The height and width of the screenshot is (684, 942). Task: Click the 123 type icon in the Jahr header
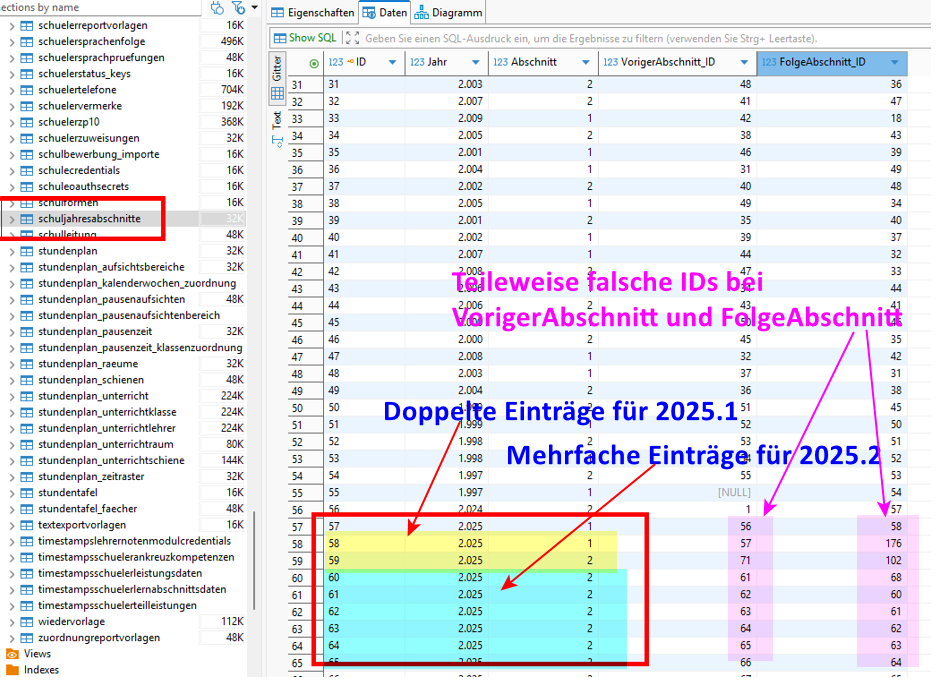point(415,62)
